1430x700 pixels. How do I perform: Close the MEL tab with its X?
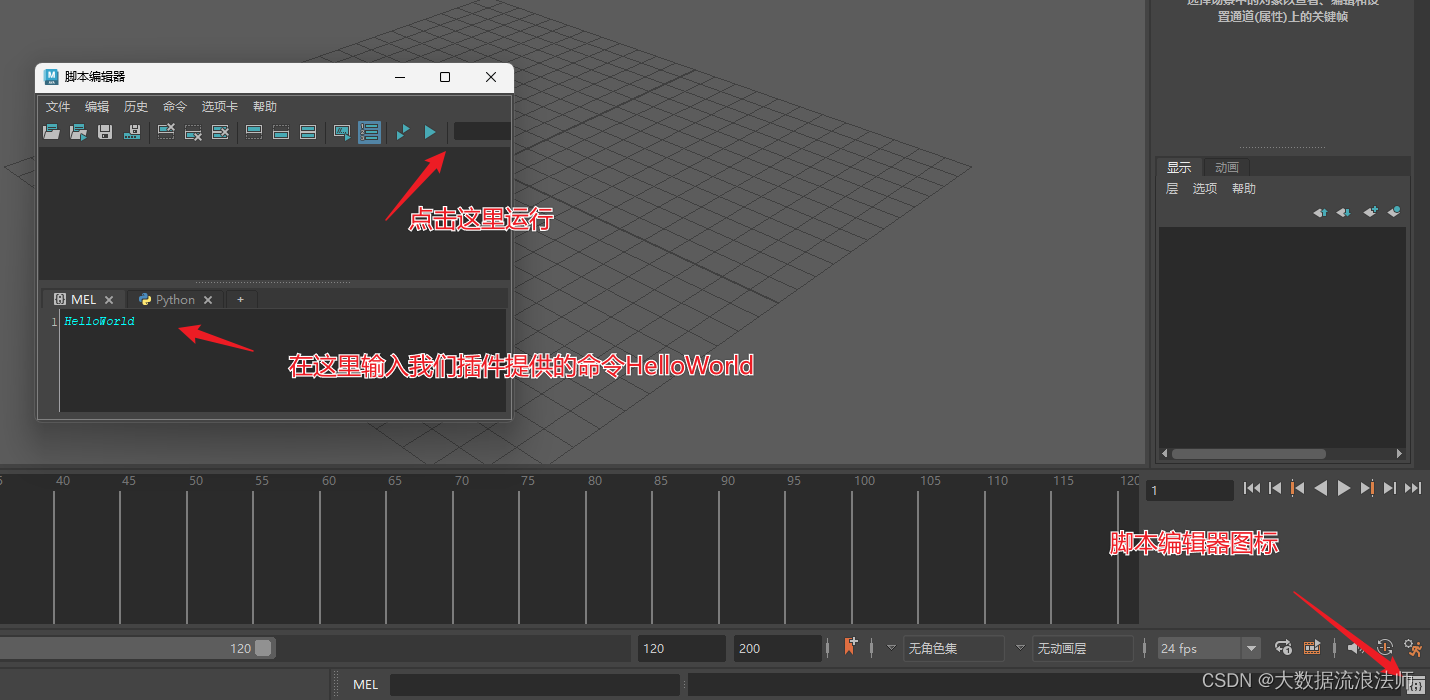(x=109, y=300)
